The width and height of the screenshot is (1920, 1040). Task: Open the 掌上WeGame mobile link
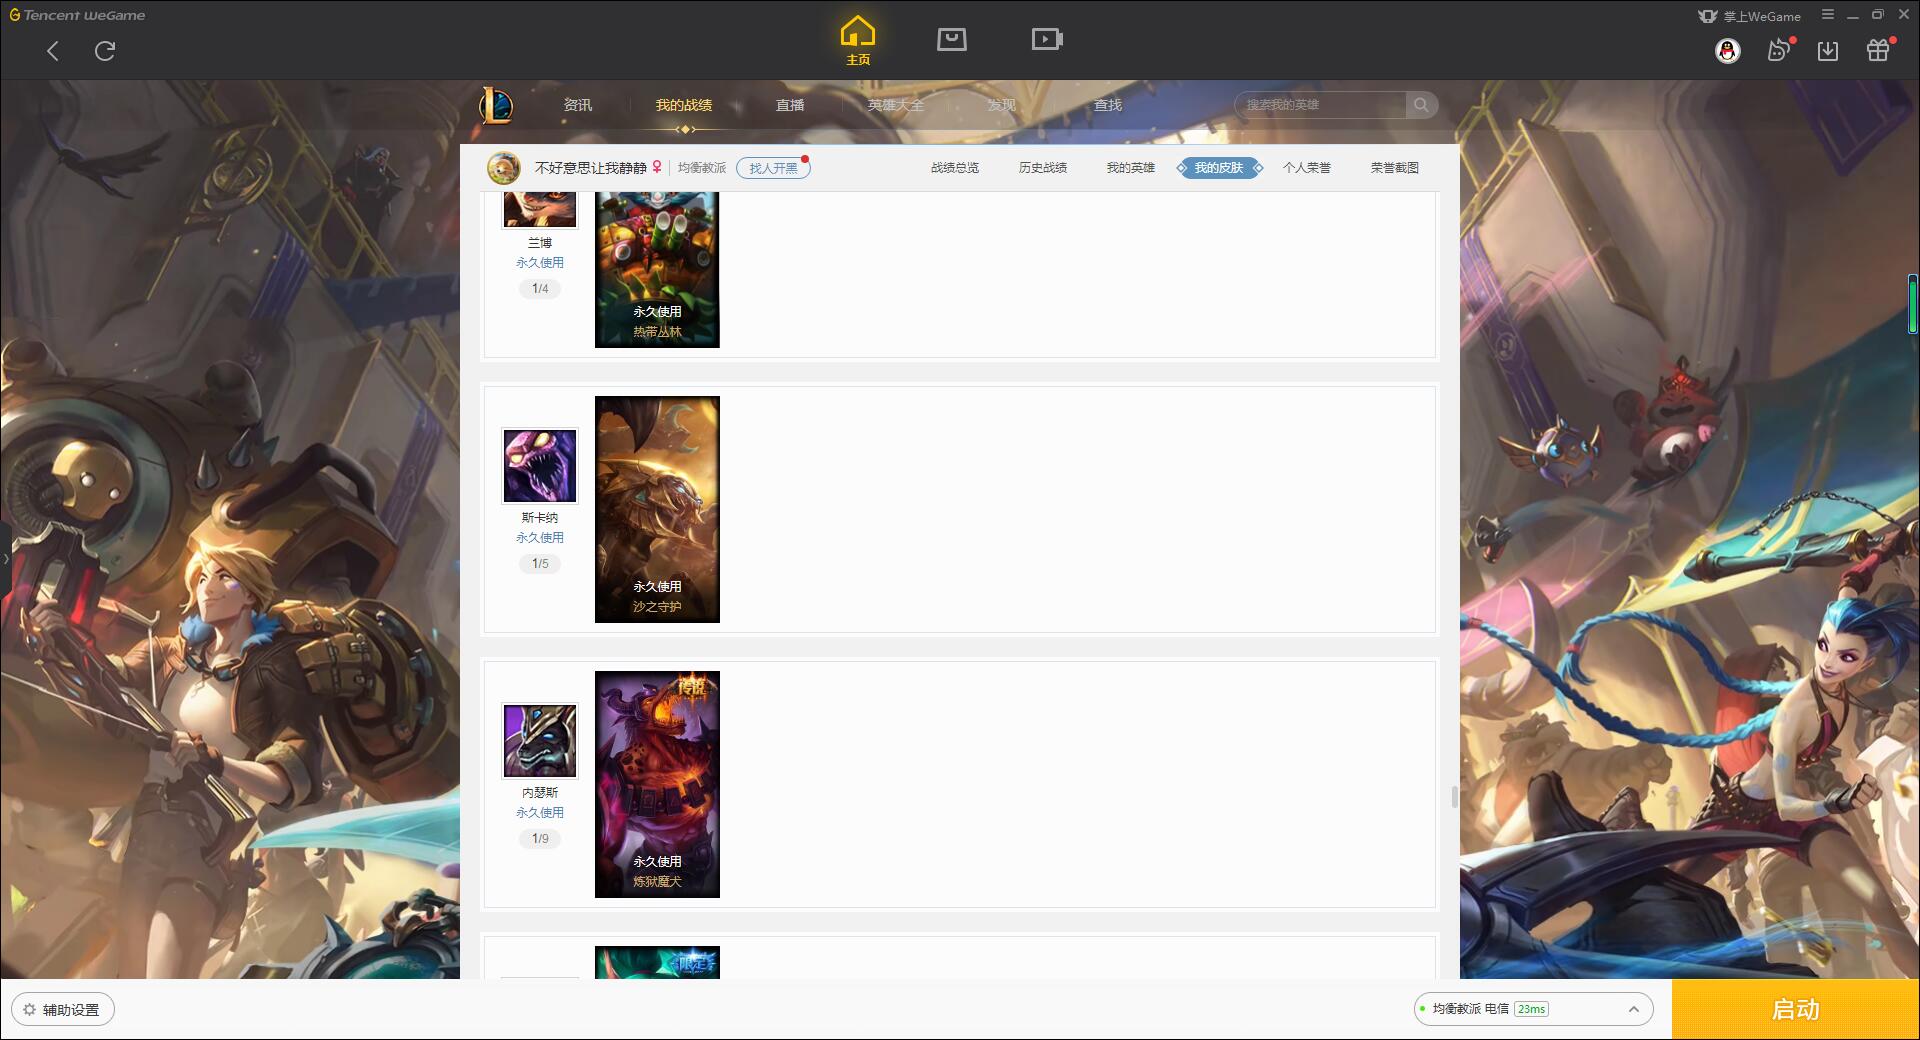click(x=1749, y=16)
